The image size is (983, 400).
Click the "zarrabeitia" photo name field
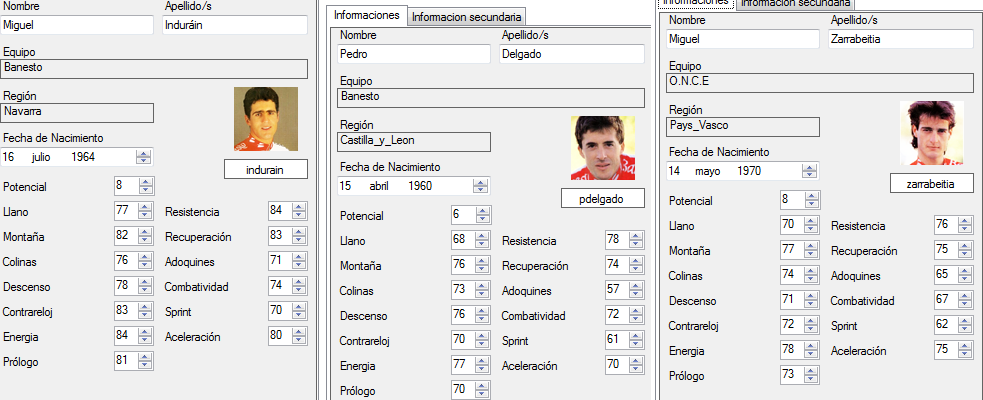click(x=931, y=184)
